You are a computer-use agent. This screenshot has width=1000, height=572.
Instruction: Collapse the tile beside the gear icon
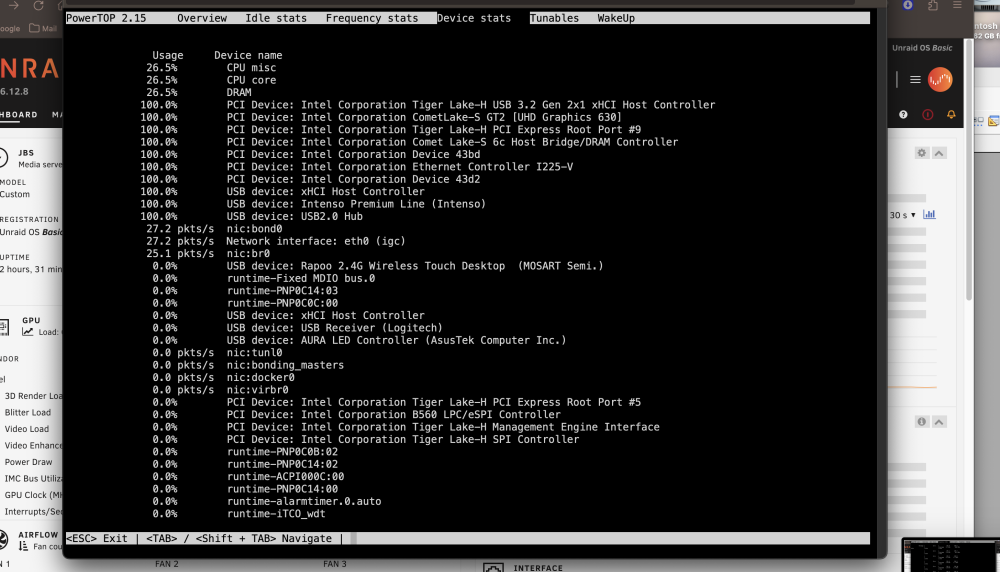point(939,153)
